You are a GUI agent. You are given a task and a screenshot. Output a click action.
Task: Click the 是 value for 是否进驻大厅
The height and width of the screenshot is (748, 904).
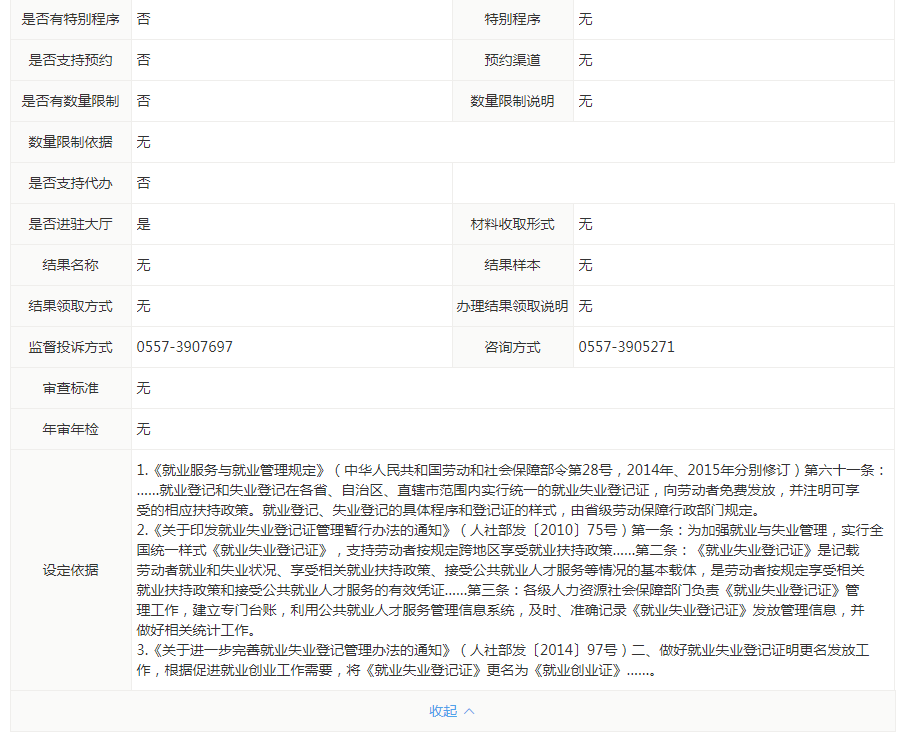(143, 224)
